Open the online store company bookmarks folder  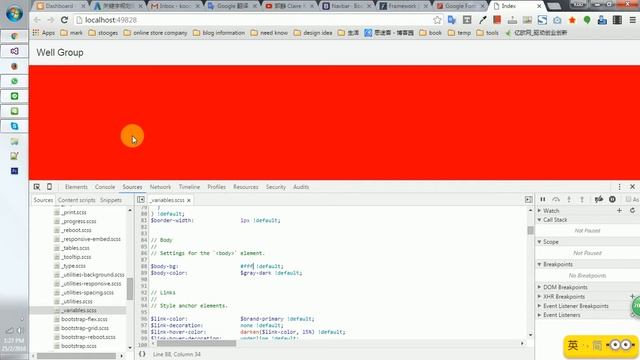coord(156,33)
